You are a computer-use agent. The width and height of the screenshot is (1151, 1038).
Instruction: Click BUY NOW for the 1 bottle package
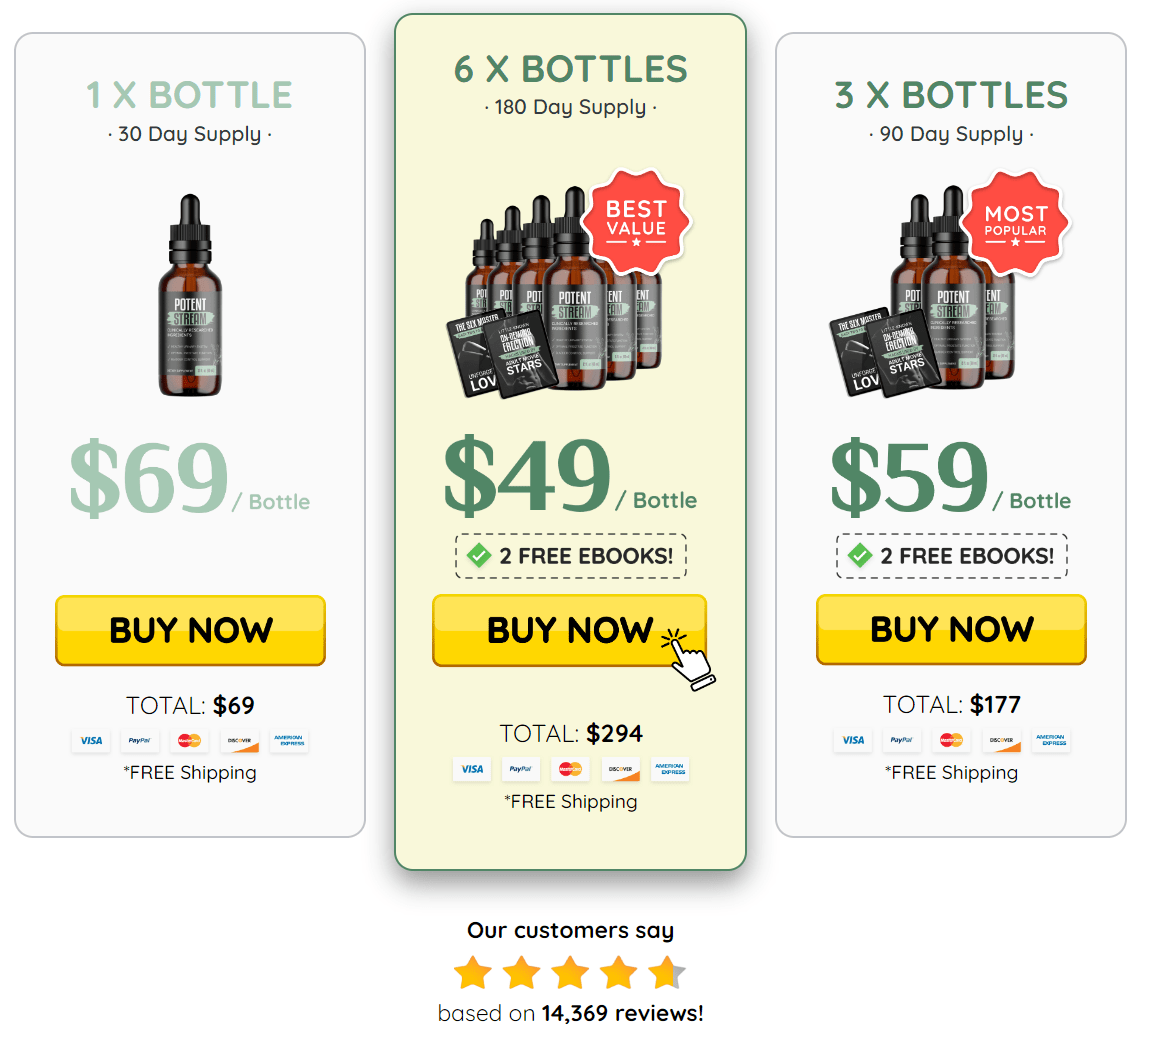pos(190,631)
